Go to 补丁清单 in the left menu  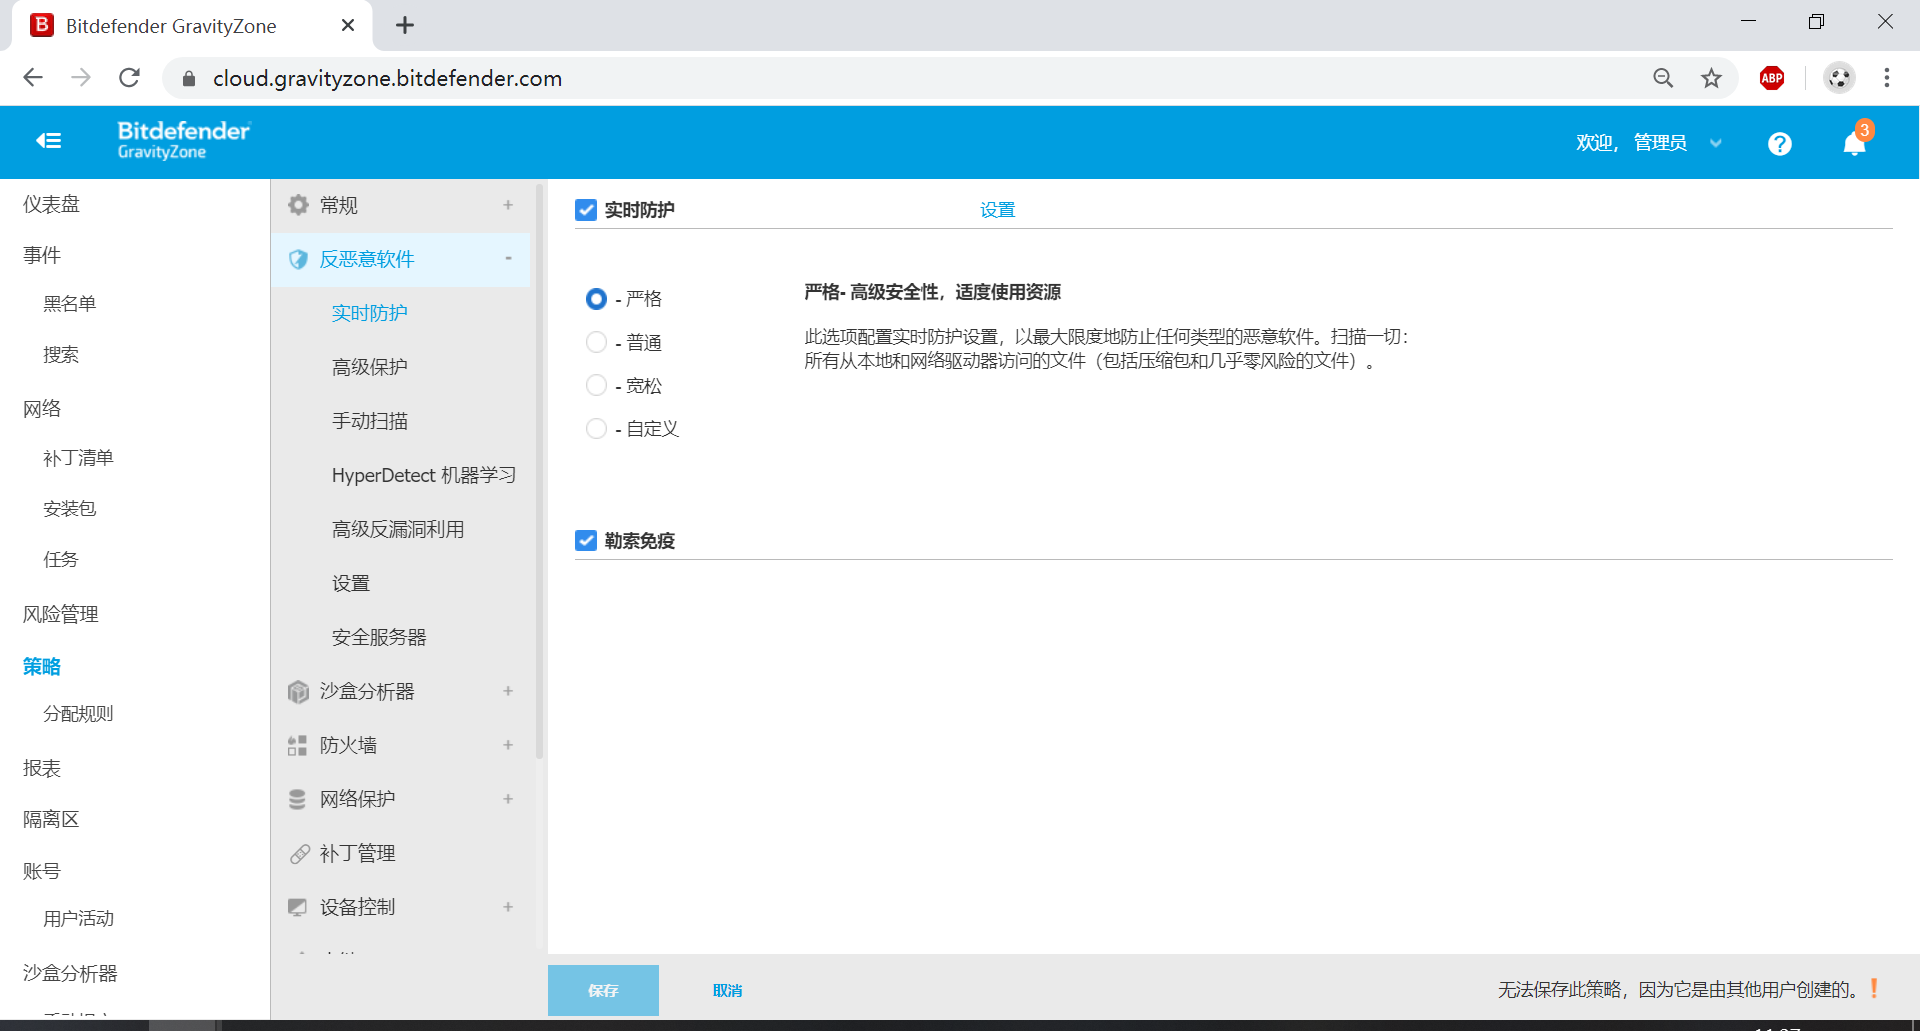[x=78, y=458]
